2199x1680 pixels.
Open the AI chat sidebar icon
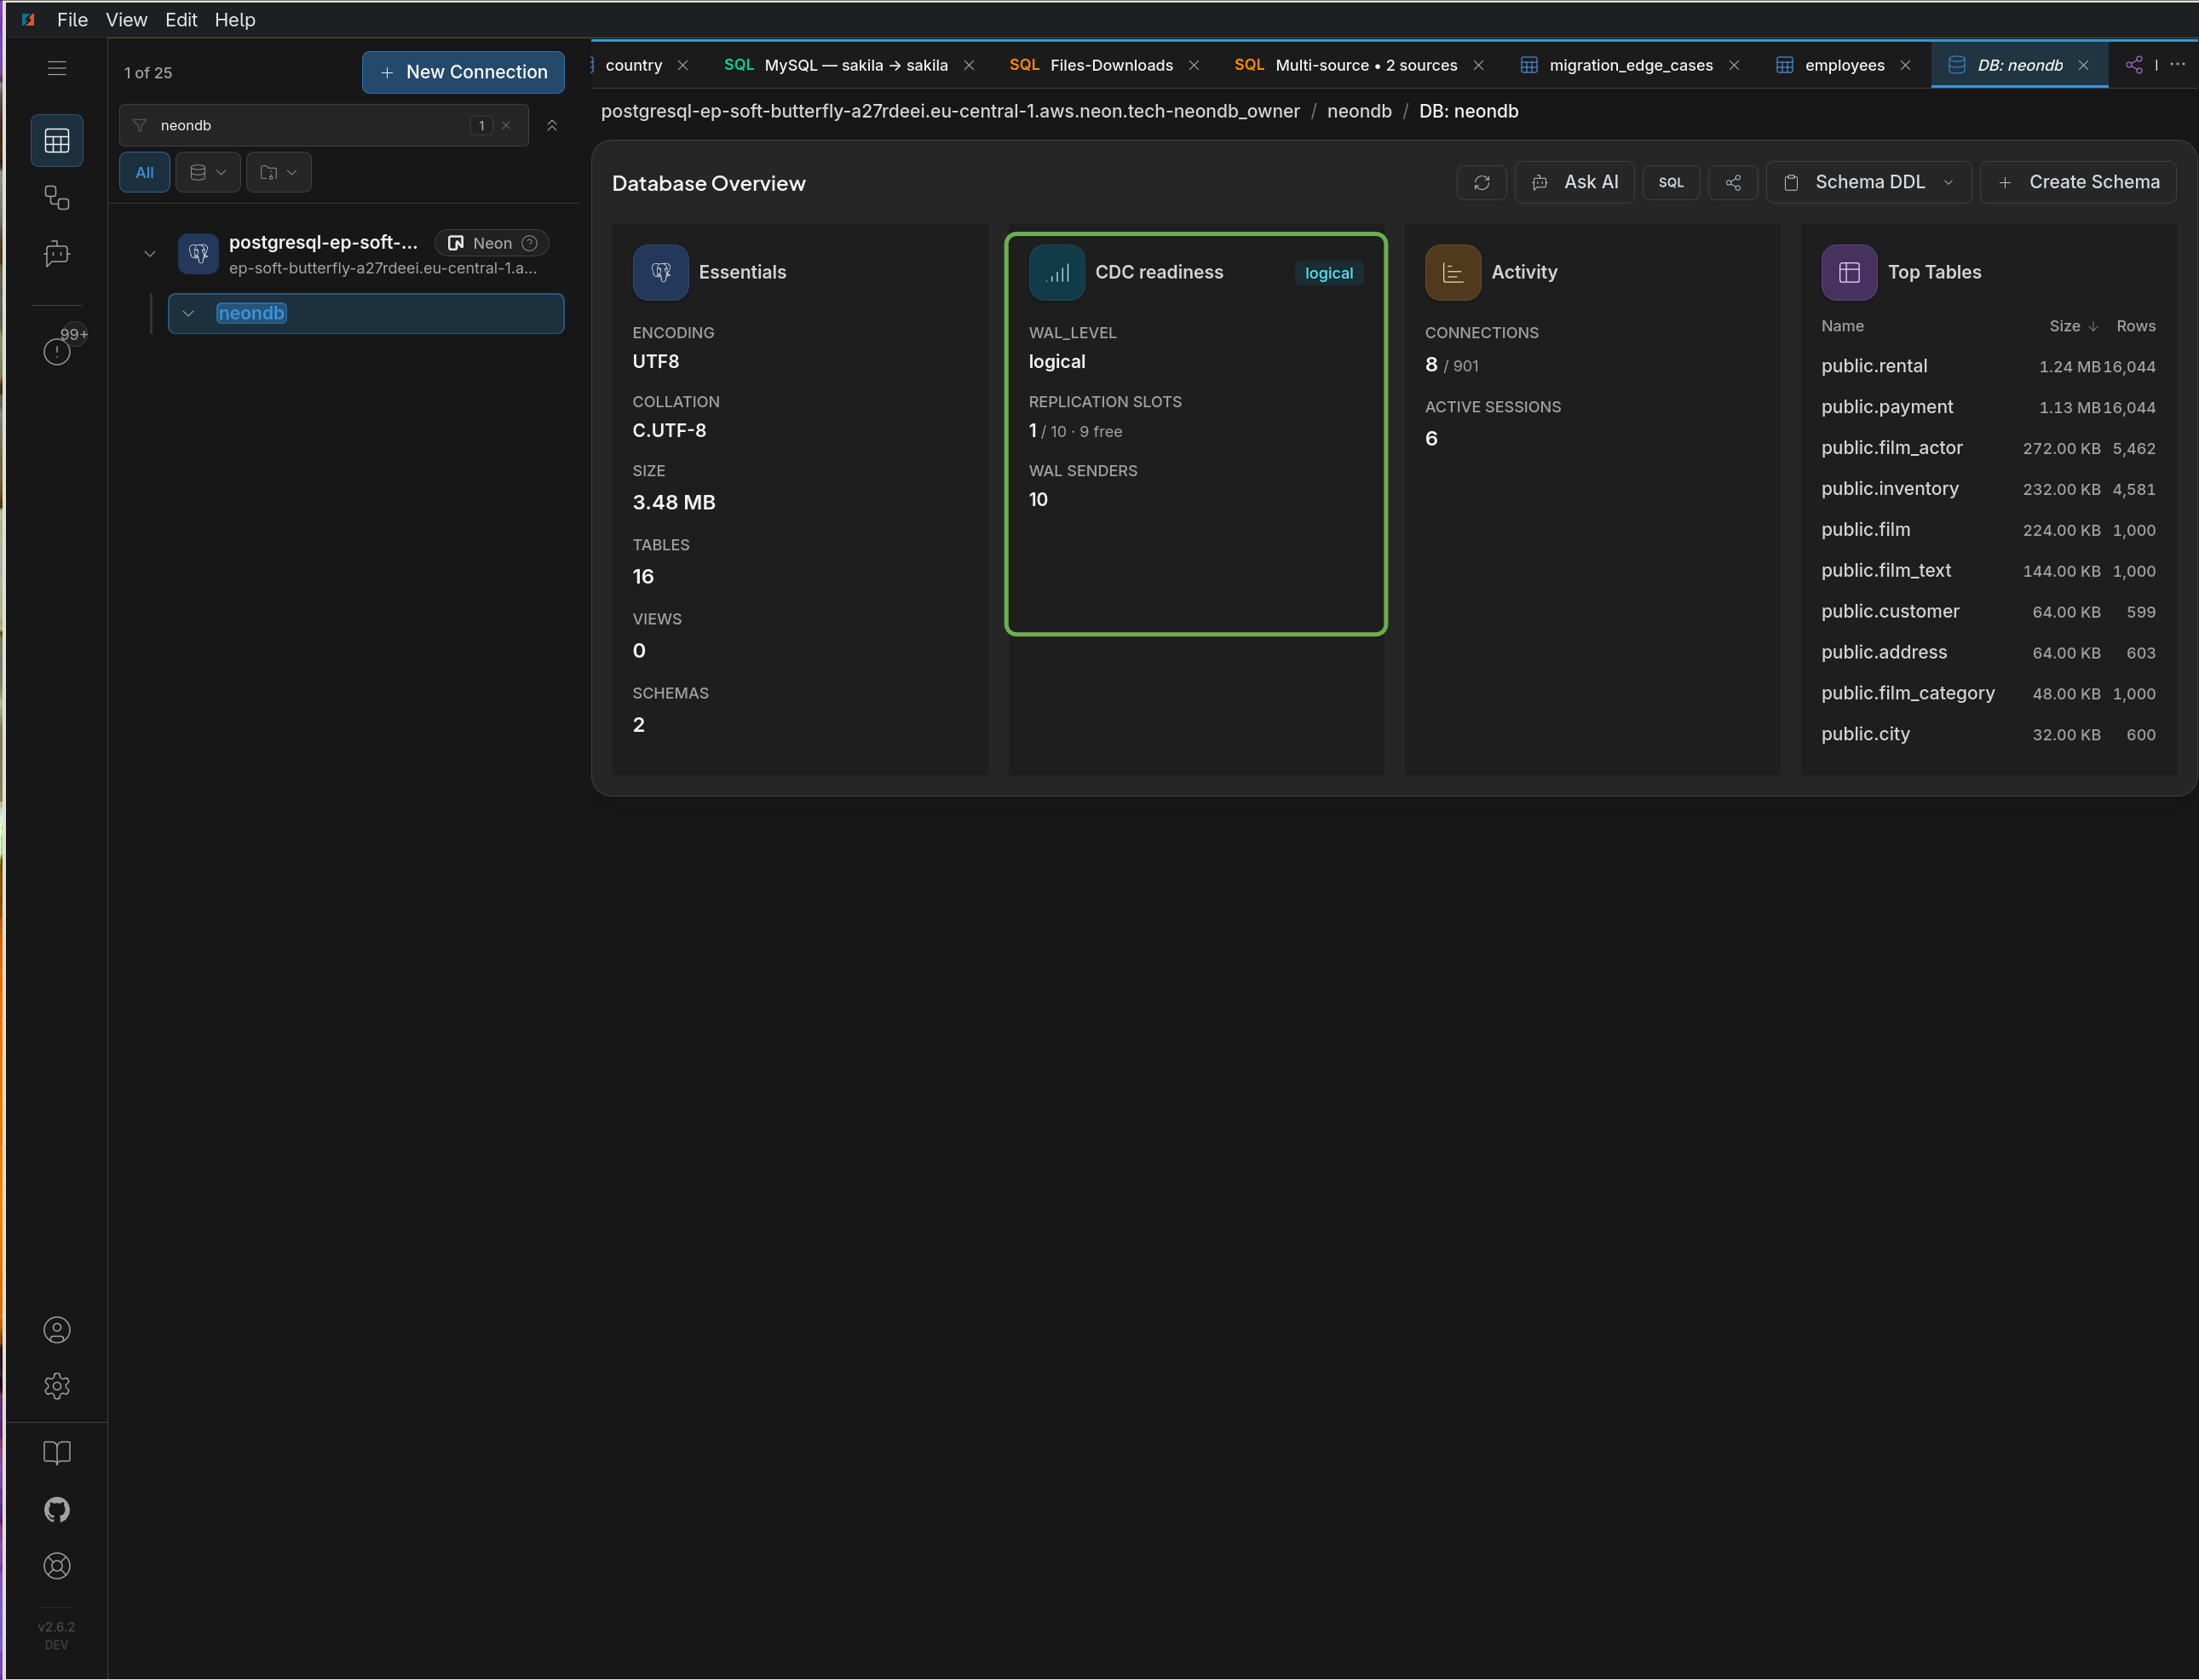(x=57, y=254)
